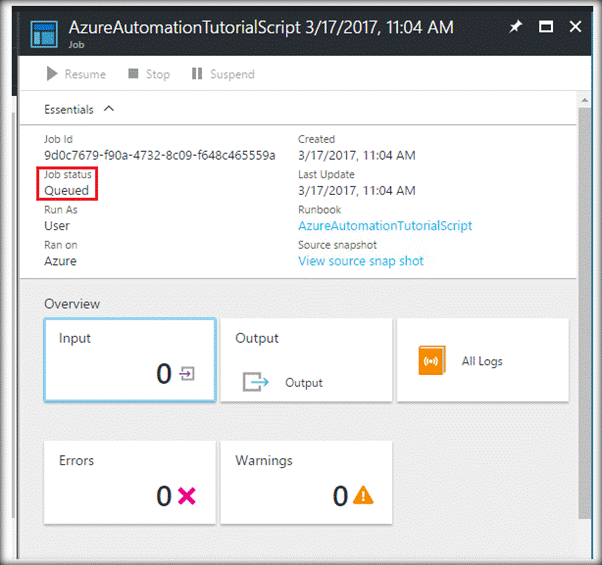Click the Created date 3/17/2017, 11:04 AM
This screenshot has height=565, width=602.
[357, 155]
